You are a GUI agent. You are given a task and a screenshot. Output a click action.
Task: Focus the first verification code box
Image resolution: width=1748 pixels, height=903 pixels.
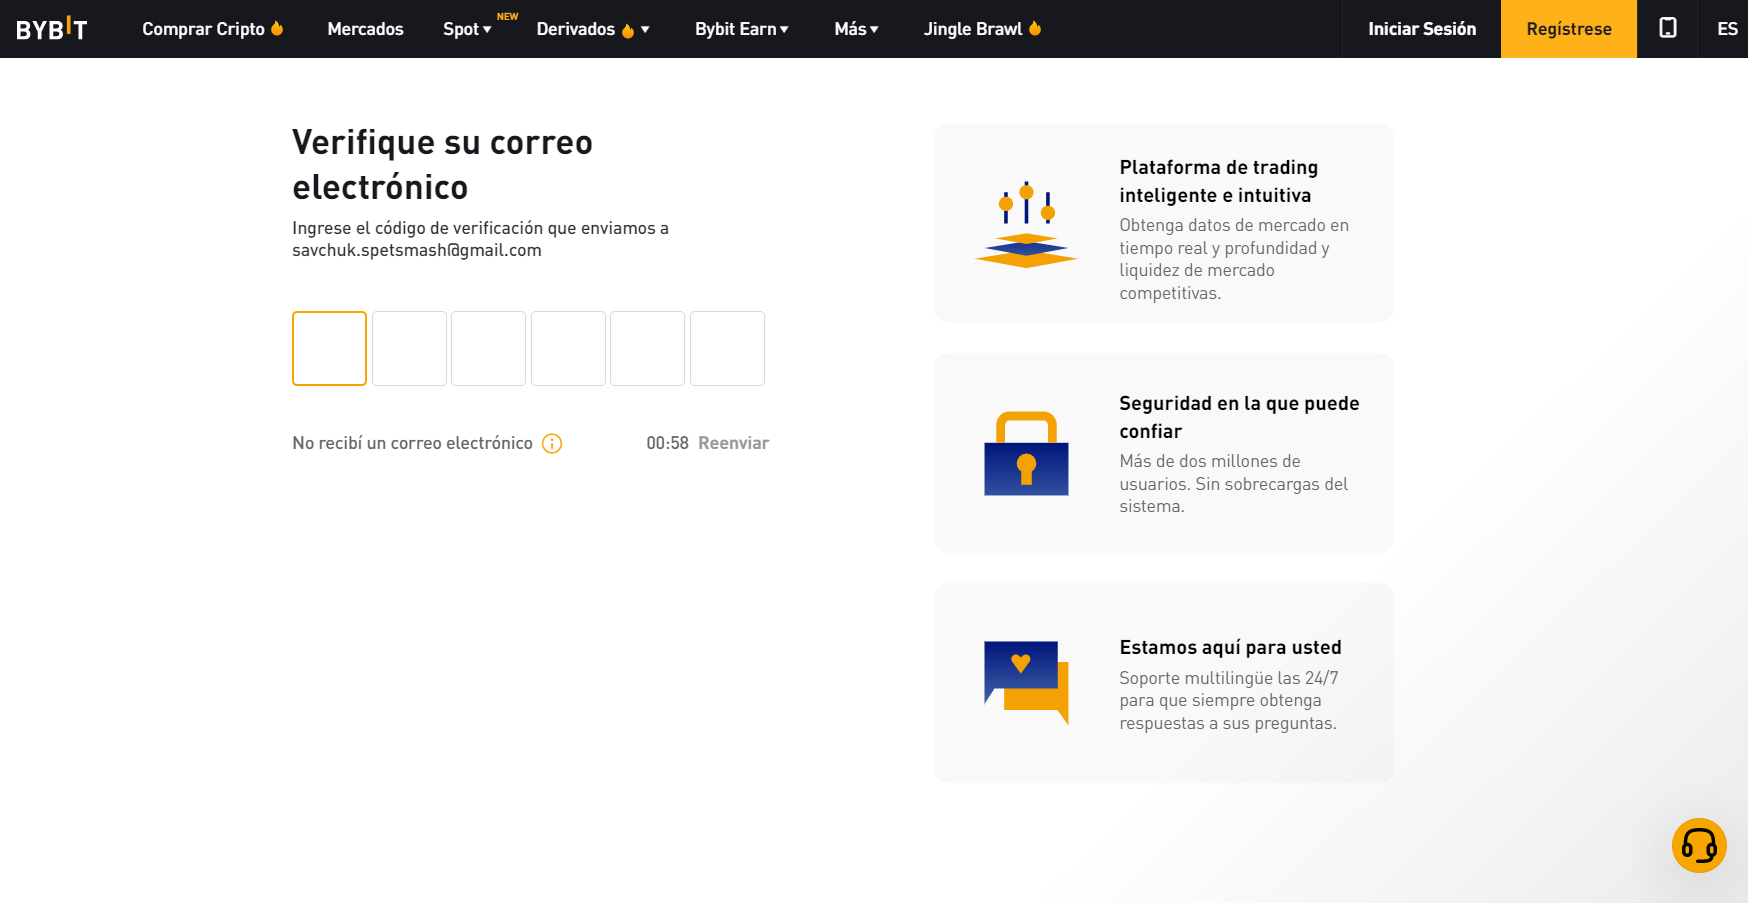329,348
